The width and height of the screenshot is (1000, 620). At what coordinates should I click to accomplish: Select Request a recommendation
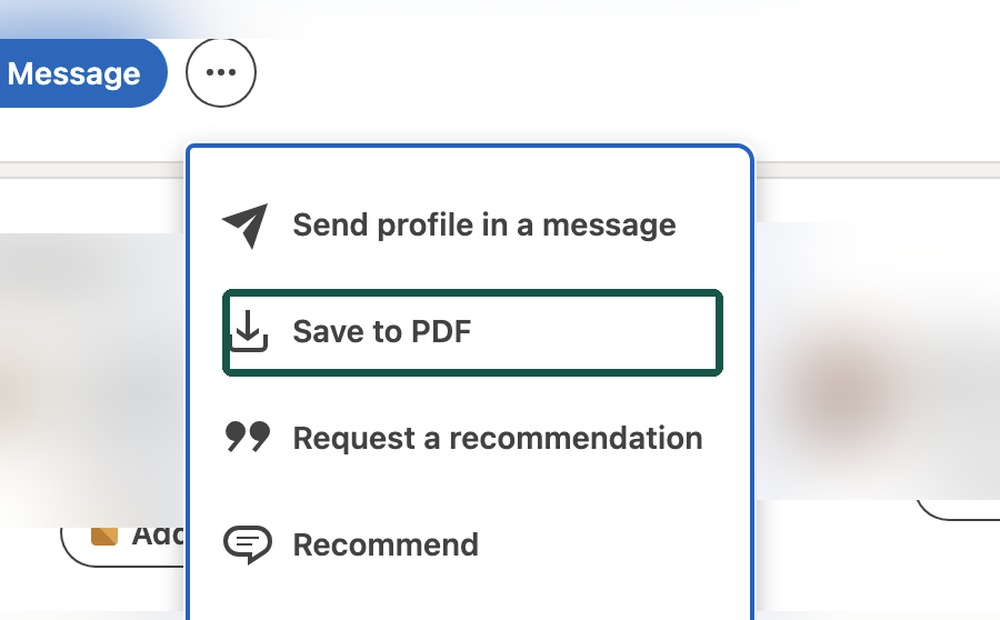pos(472,438)
